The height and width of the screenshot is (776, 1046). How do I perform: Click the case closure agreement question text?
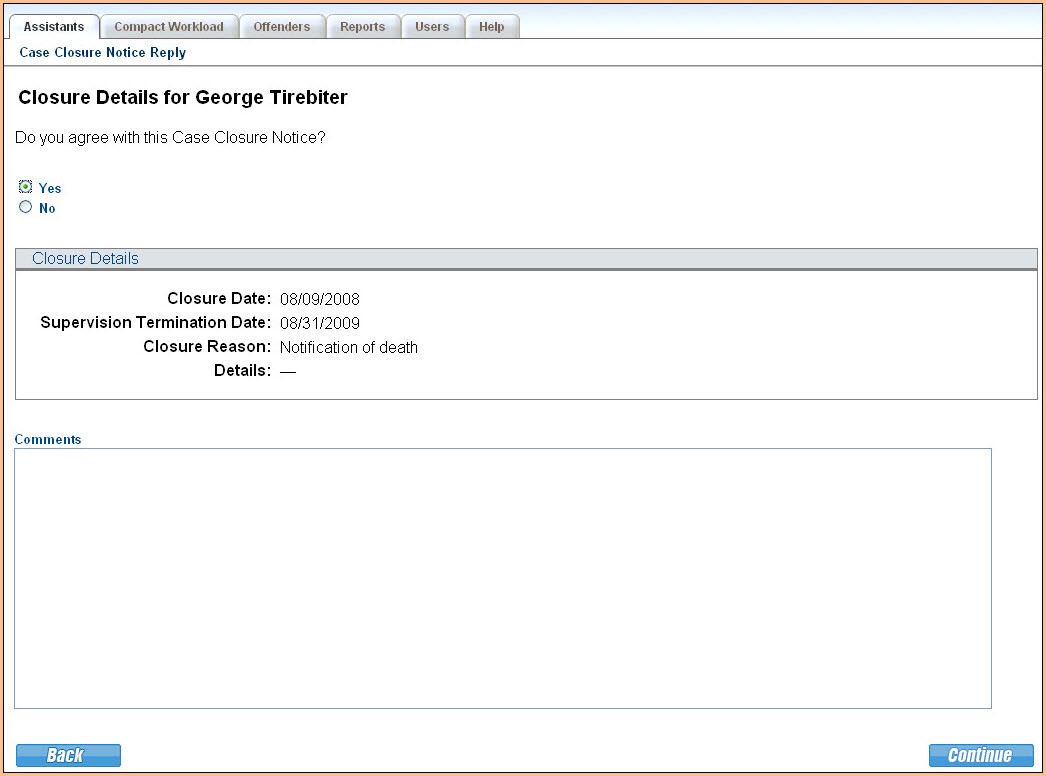tap(170, 137)
